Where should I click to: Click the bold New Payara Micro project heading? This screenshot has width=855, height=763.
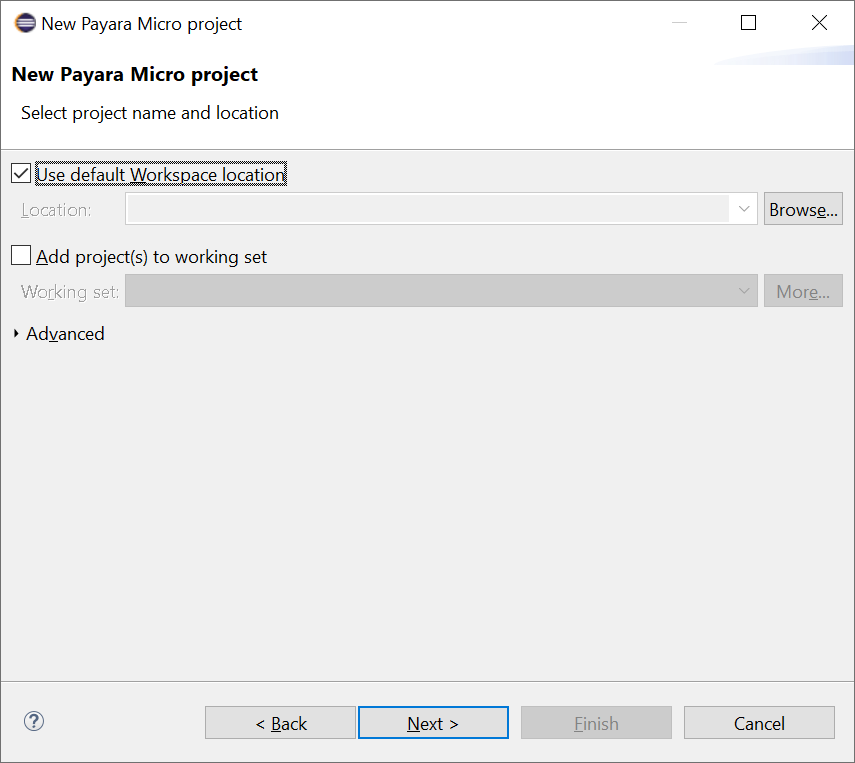[x=135, y=74]
